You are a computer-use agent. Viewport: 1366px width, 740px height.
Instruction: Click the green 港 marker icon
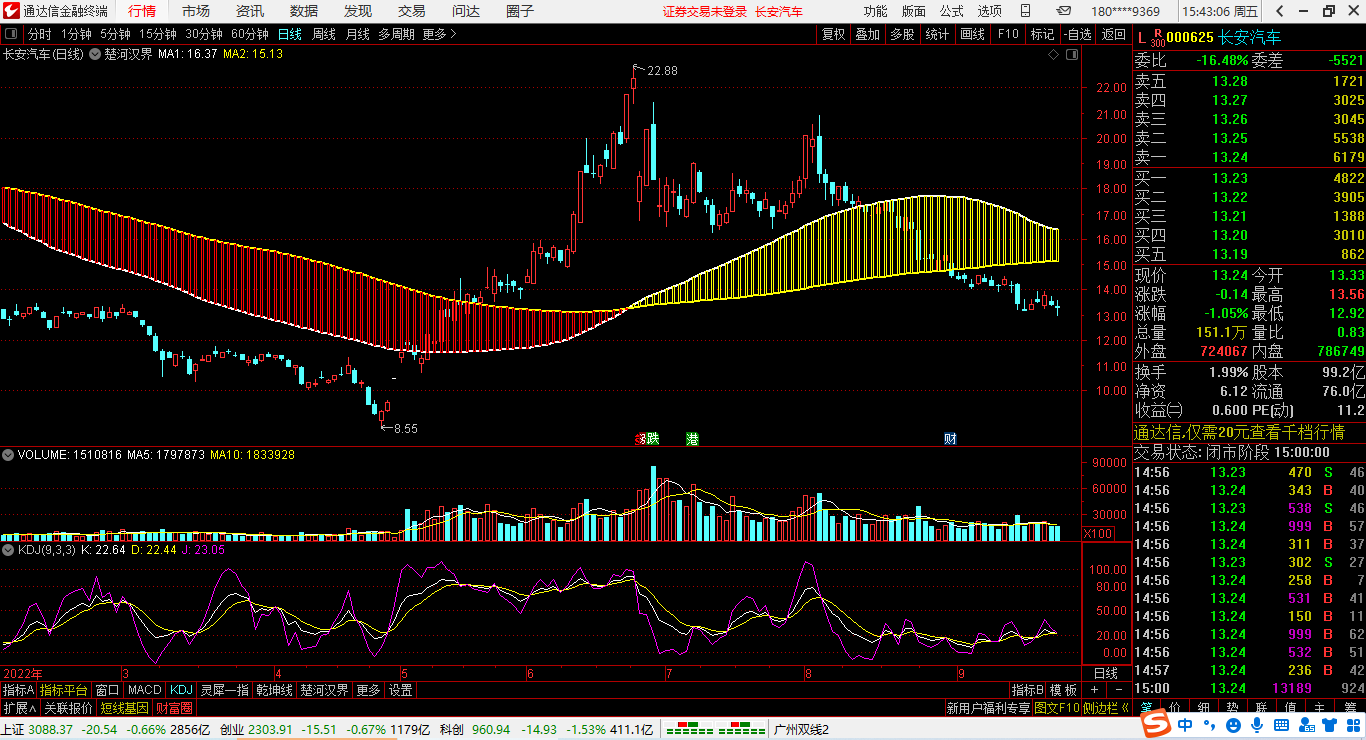point(693,438)
